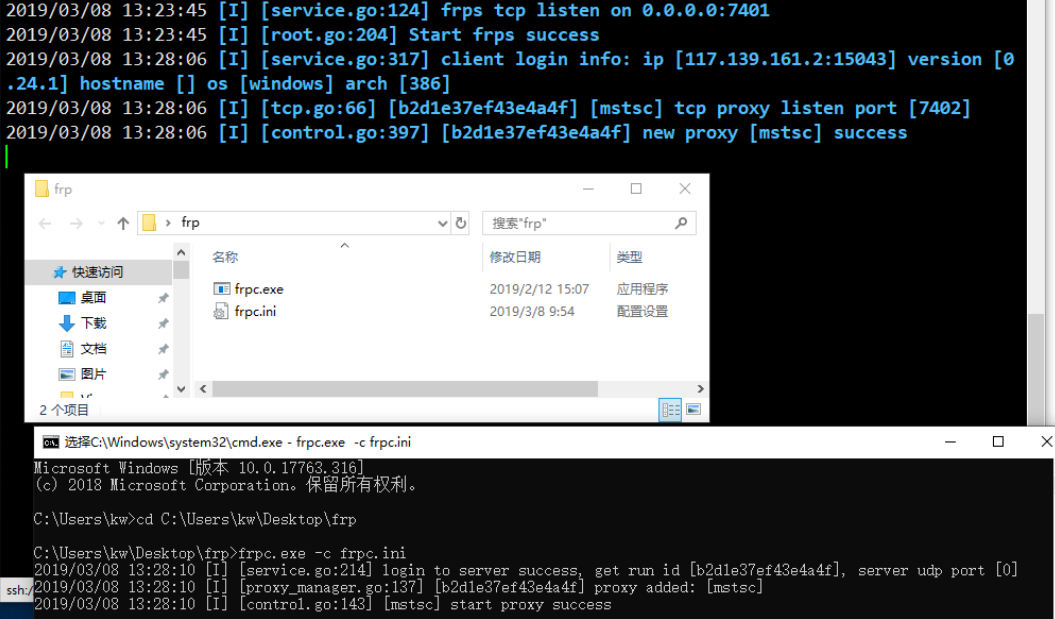This screenshot has width=1055, height=619.
Task: Open 文档 in navigation pane
Action: coord(94,349)
